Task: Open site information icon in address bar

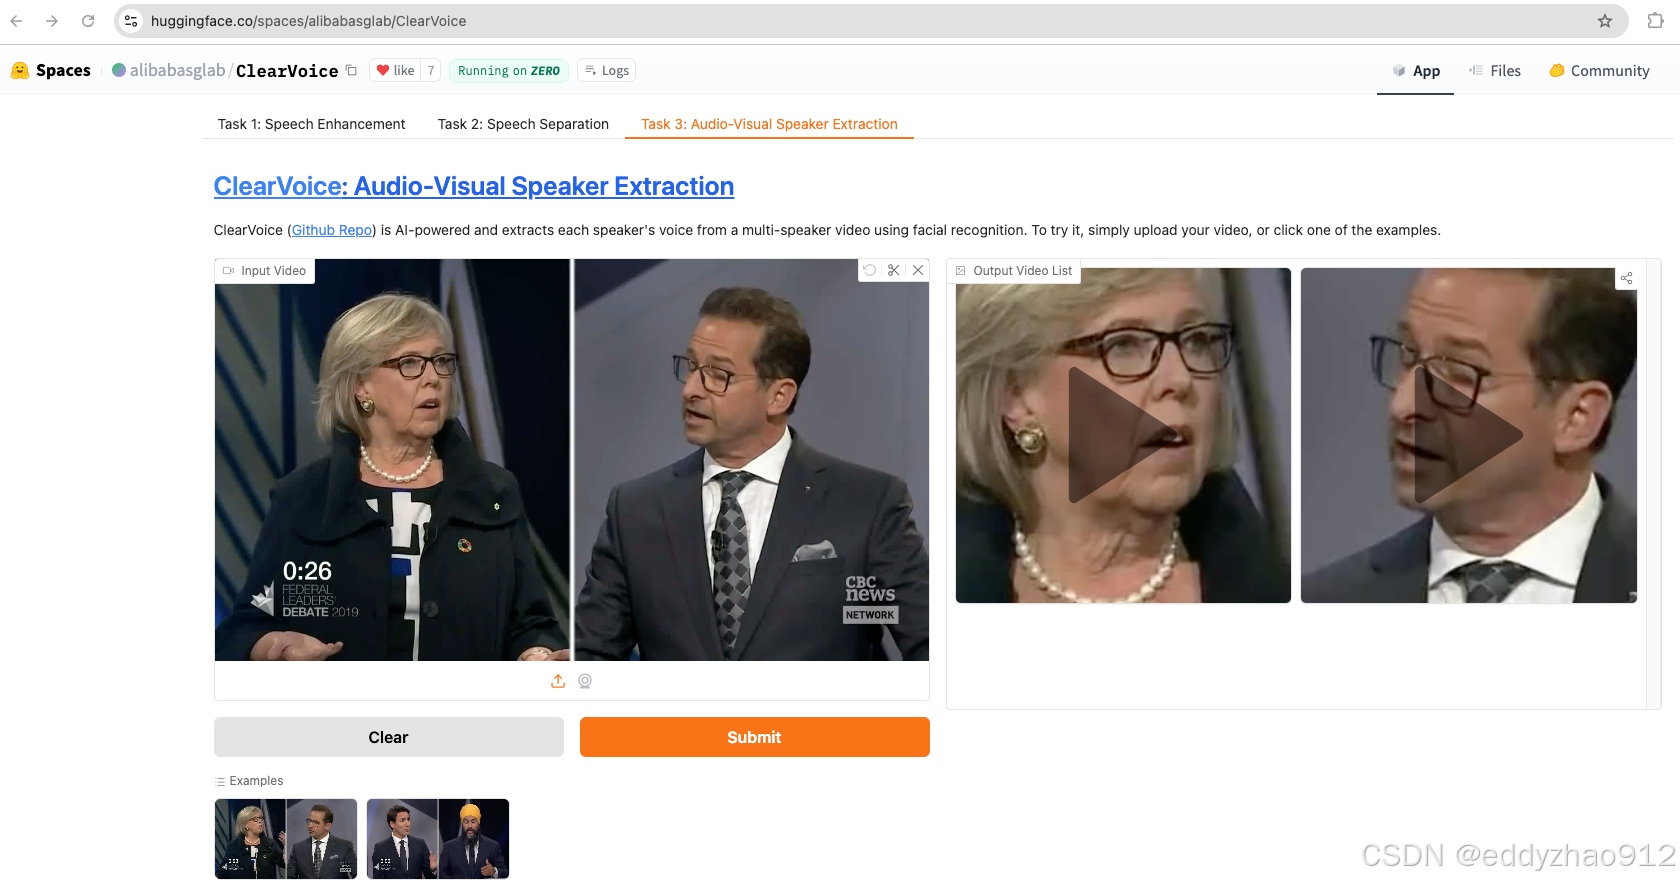Action: (131, 21)
